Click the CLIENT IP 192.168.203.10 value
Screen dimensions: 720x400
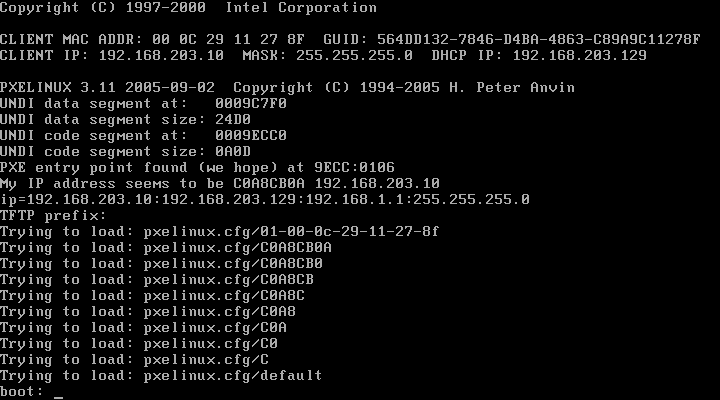[x=161, y=56]
